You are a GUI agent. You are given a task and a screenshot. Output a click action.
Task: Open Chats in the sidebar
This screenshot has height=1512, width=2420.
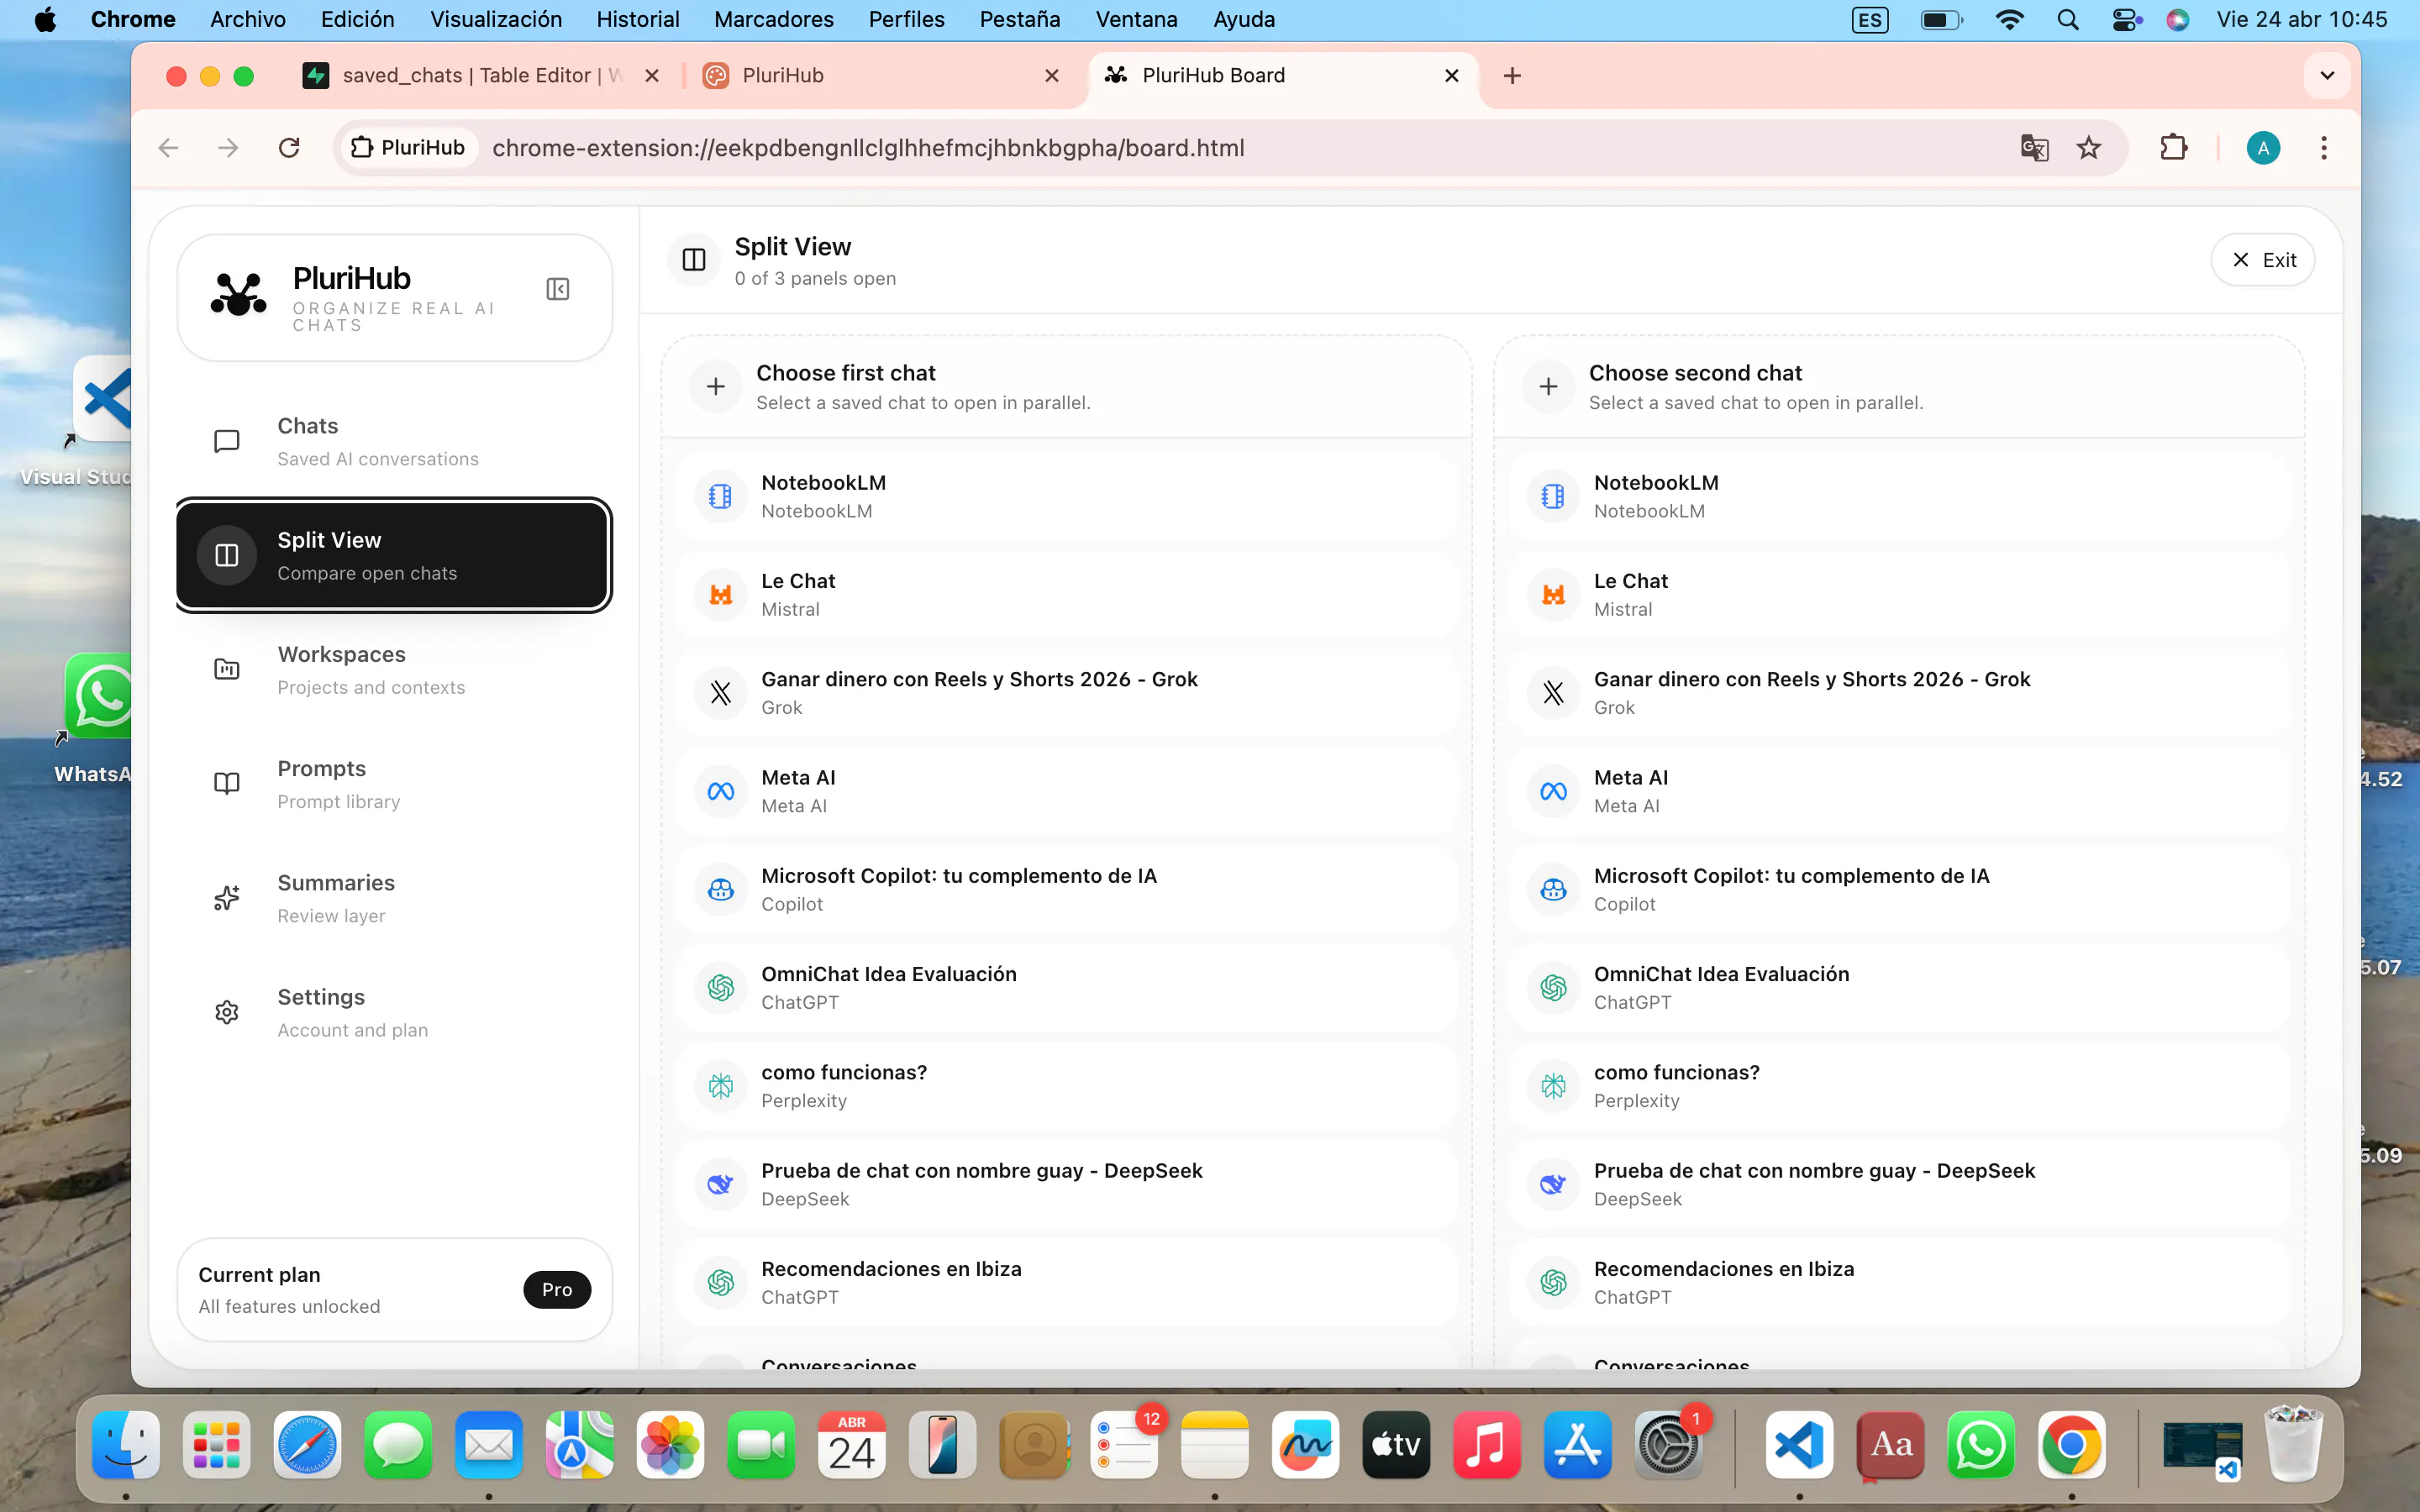[x=394, y=441]
